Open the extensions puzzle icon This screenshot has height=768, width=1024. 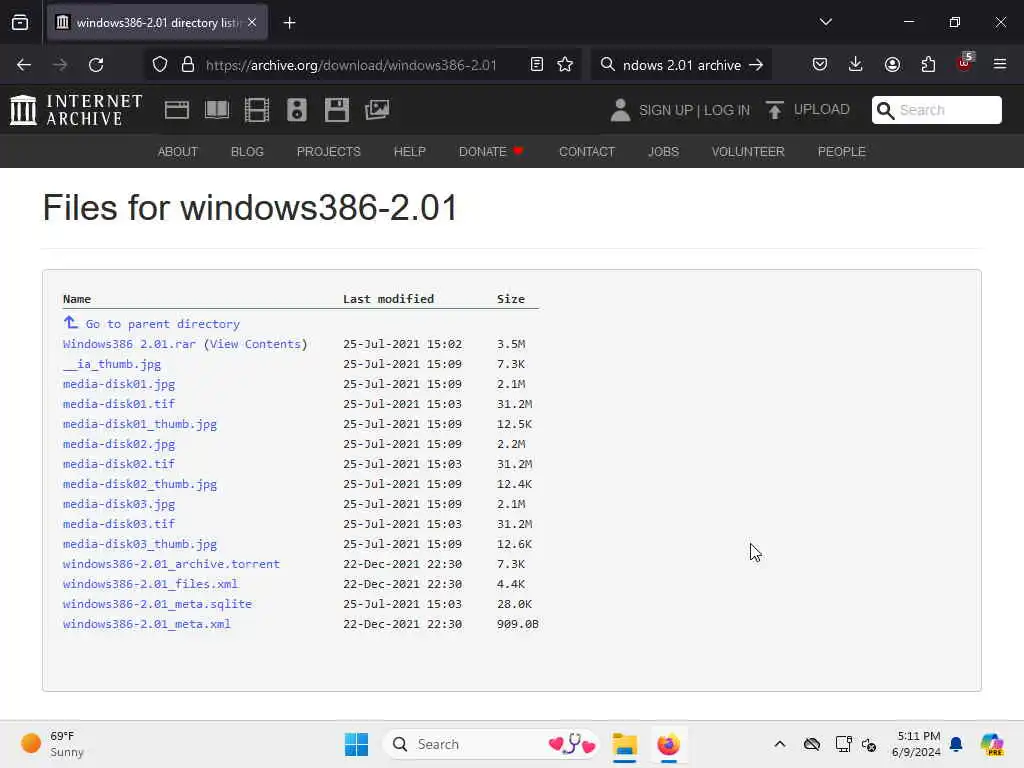[928, 65]
